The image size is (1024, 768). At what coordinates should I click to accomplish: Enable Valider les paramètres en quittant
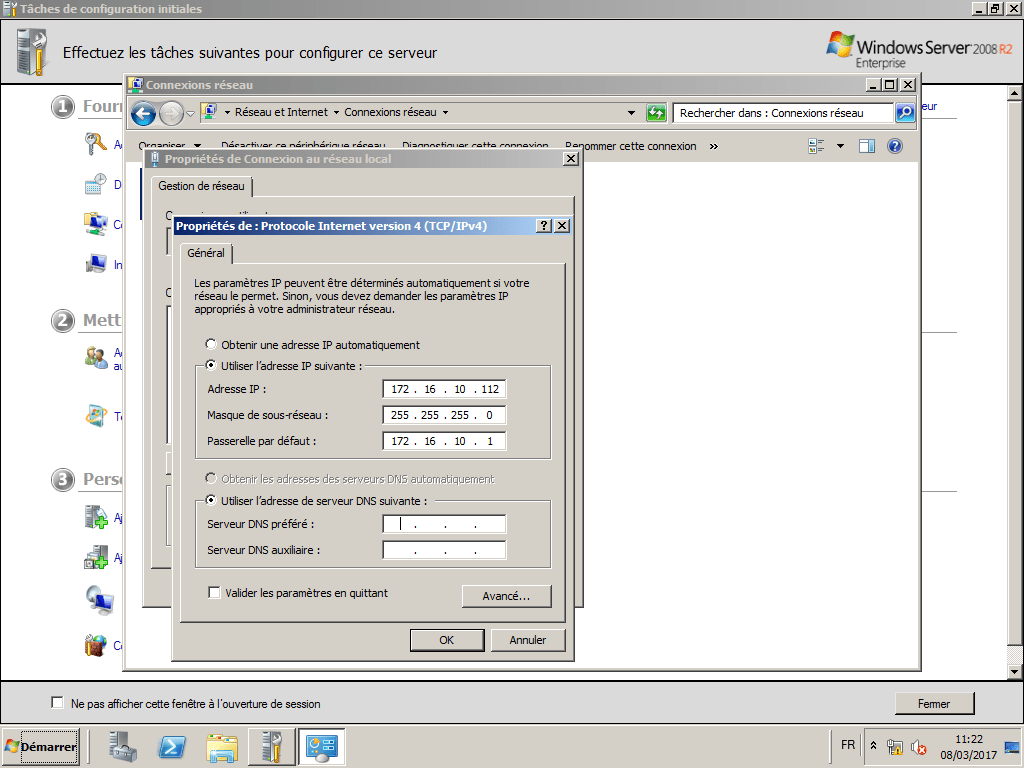coord(214,592)
